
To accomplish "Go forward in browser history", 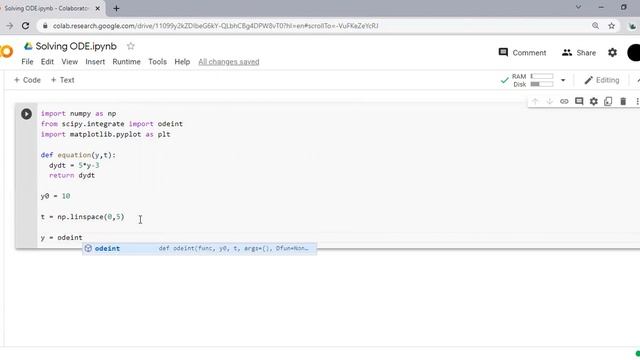I will (x=9, y=26).
